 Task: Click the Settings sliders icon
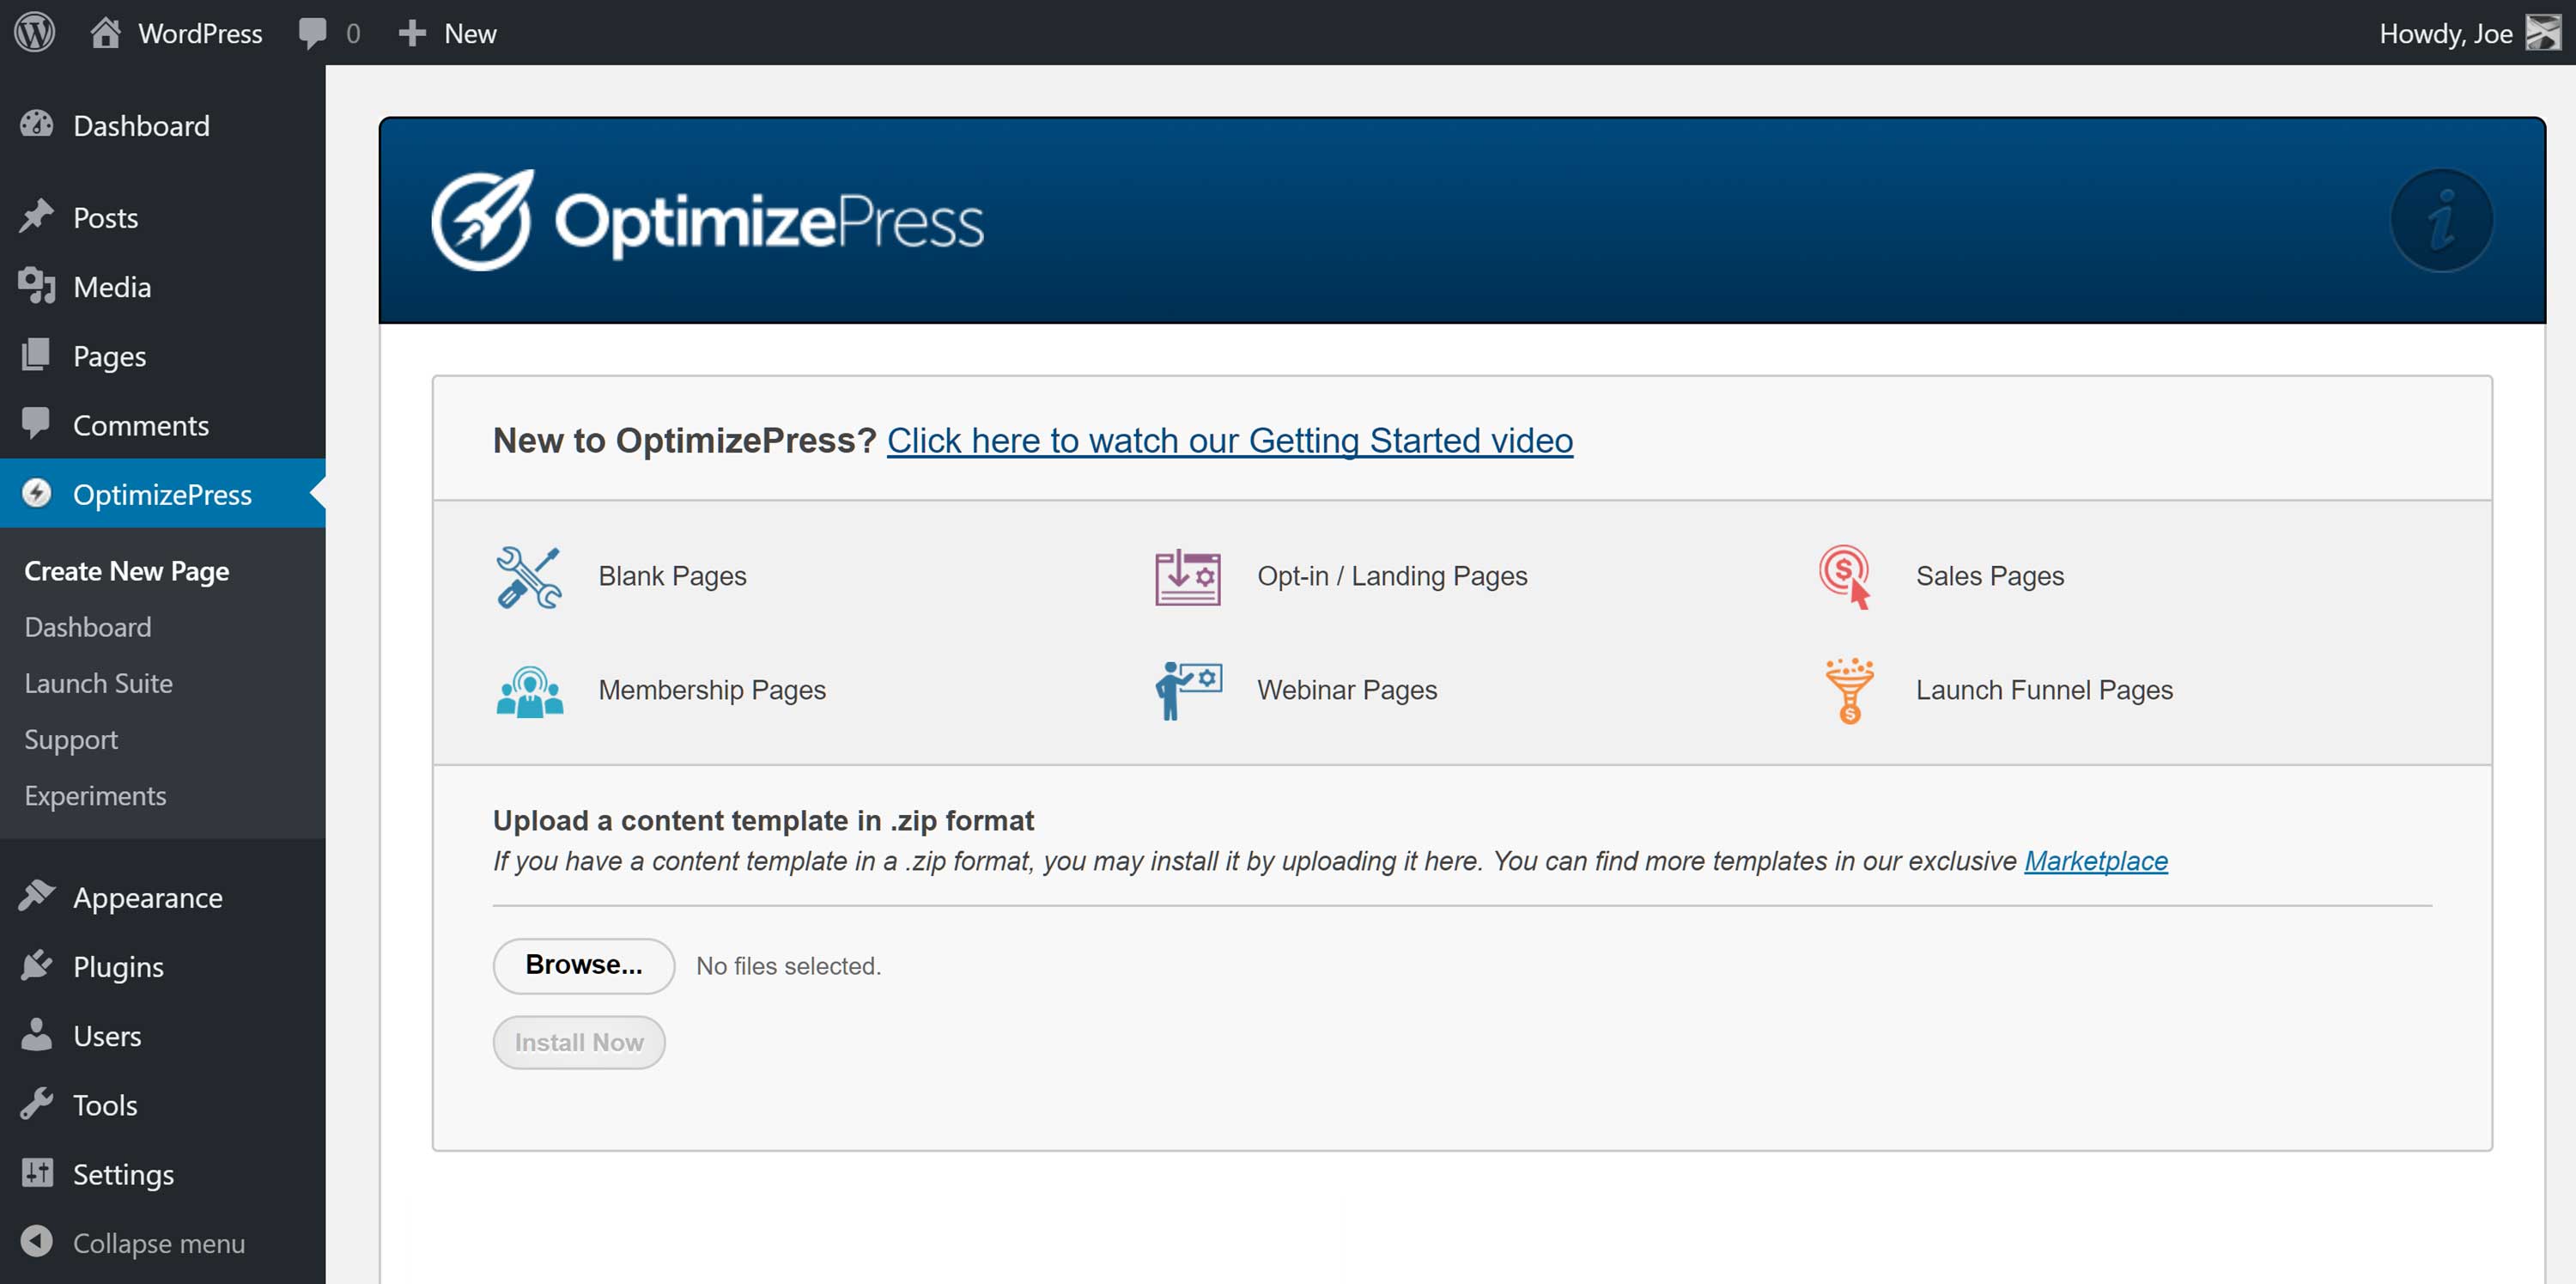[x=37, y=1172]
